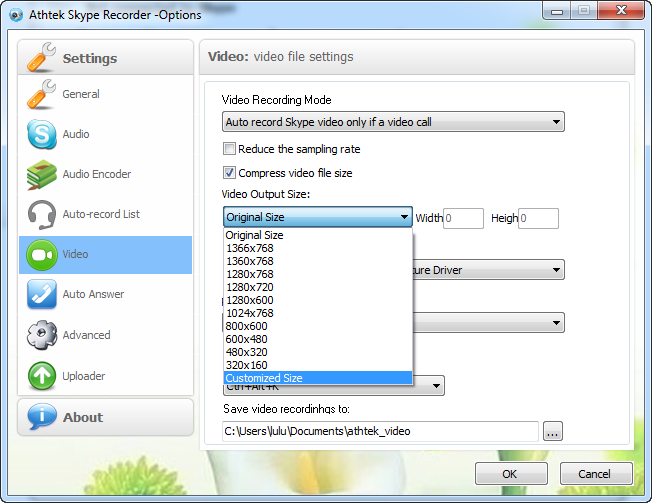Pick 1360x768 output size
Image resolution: width=652 pixels, height=503 pixels.
318,261
